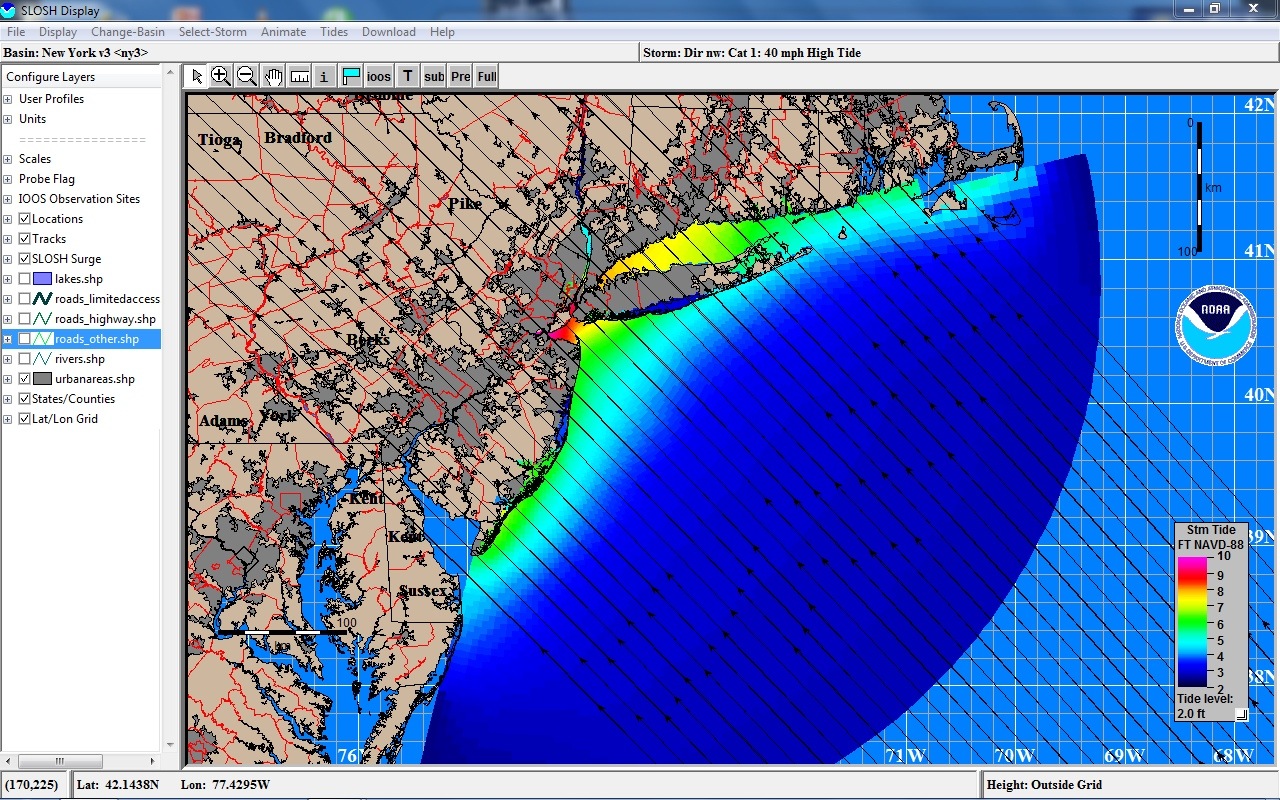
Task: Click the cyan probe flag tool
Action: coord(351,76)
